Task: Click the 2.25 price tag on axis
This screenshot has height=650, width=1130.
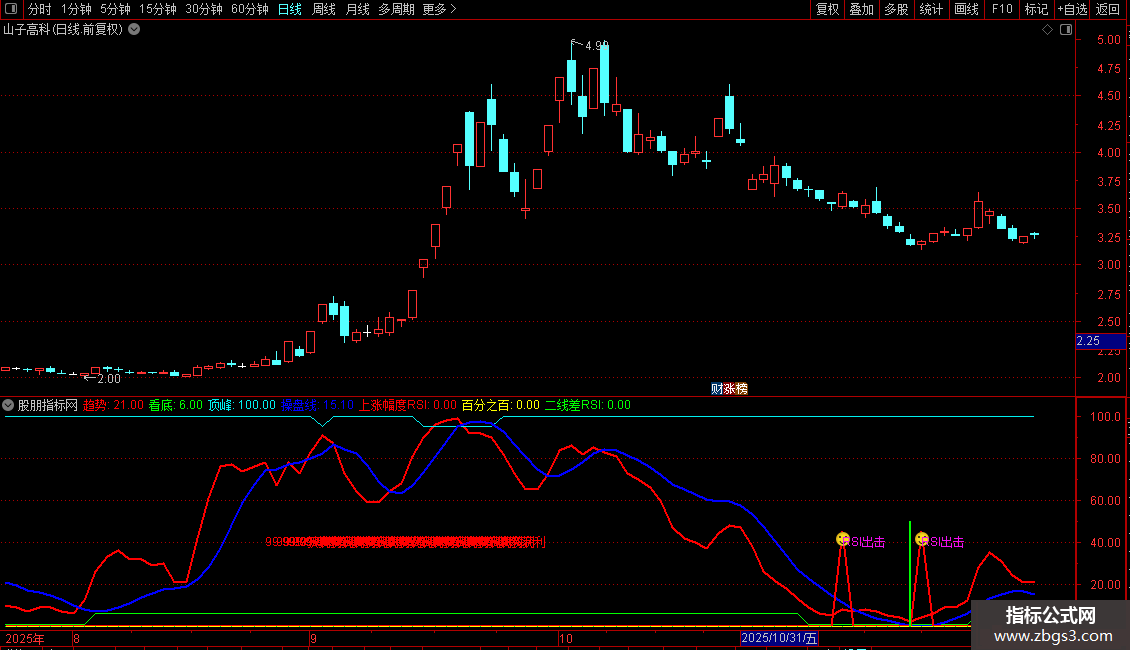Action: 1100,341
